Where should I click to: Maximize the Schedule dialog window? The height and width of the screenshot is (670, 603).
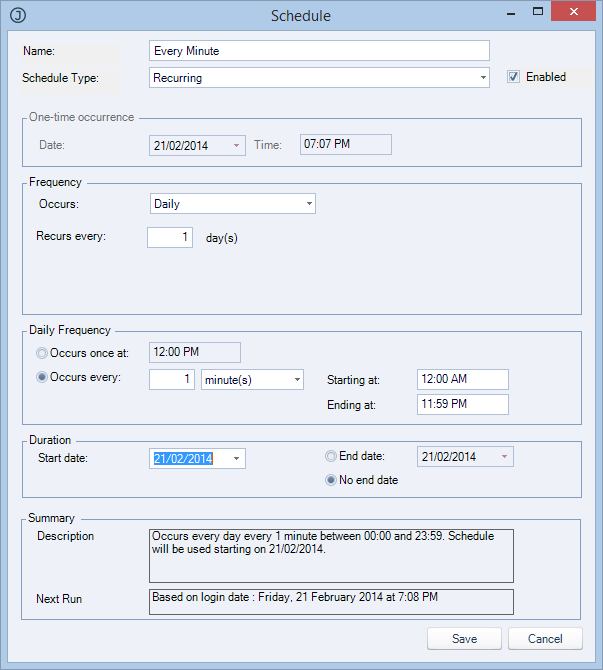[x=537, y=14]
